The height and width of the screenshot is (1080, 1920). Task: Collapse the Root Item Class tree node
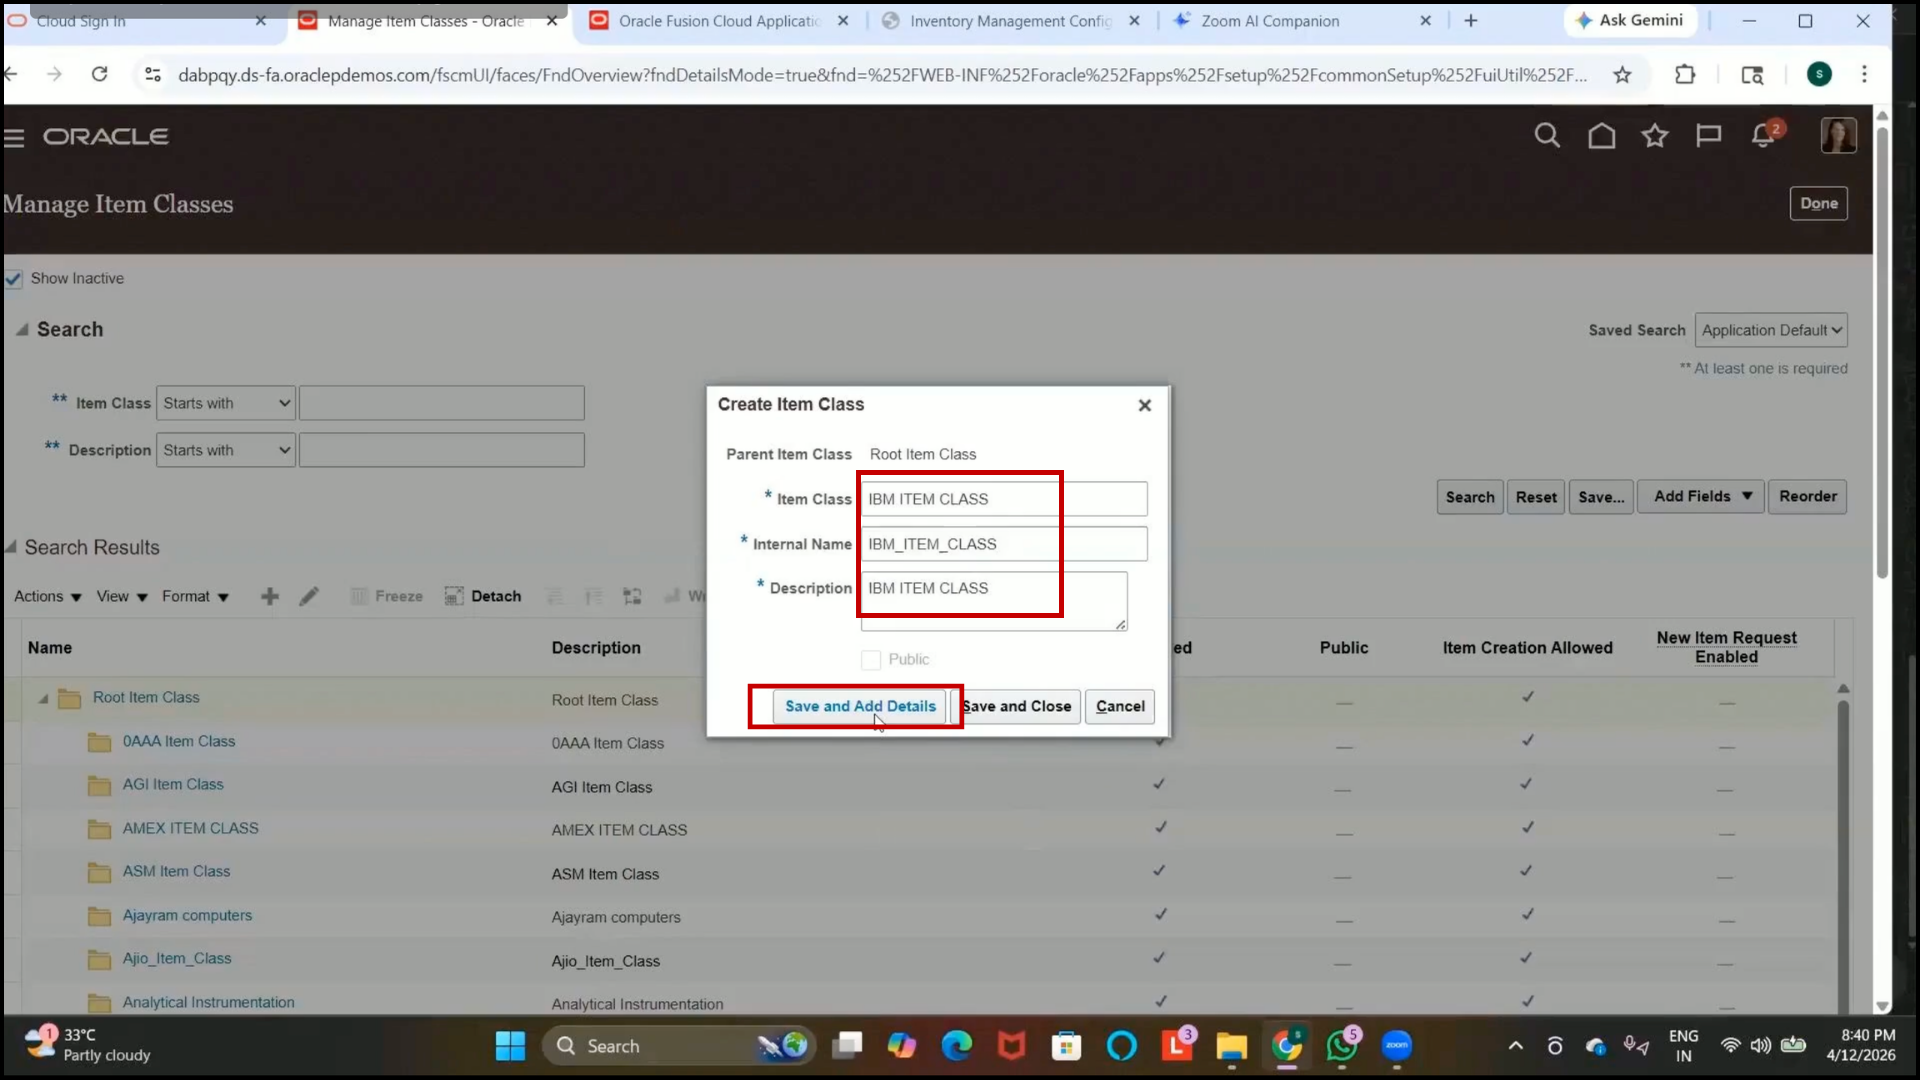point(43,699)
